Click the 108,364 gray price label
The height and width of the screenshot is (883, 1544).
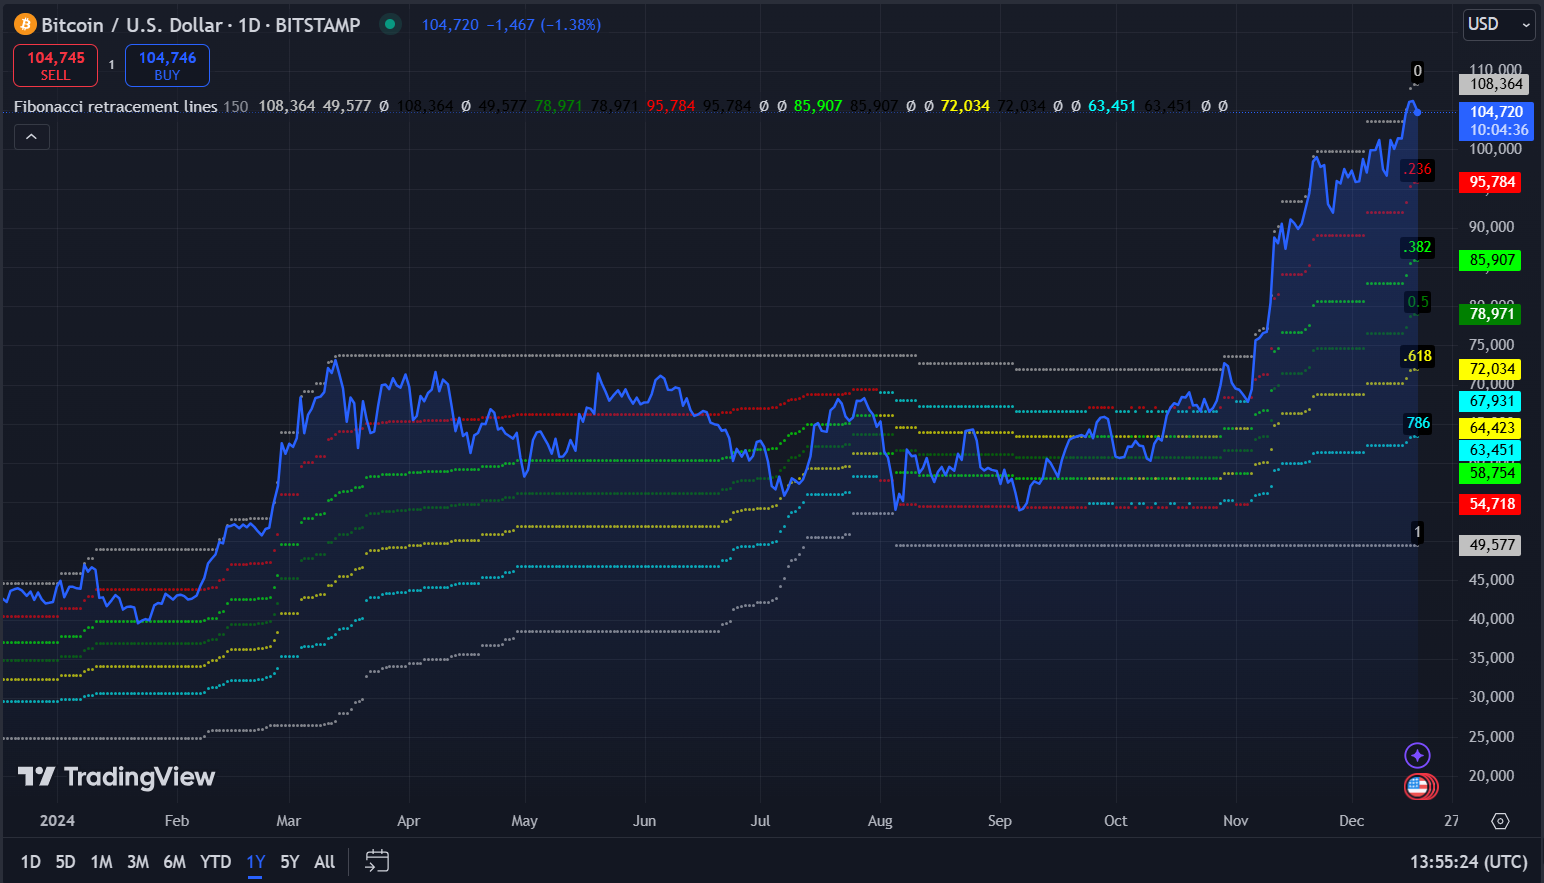pos(1493,84)
